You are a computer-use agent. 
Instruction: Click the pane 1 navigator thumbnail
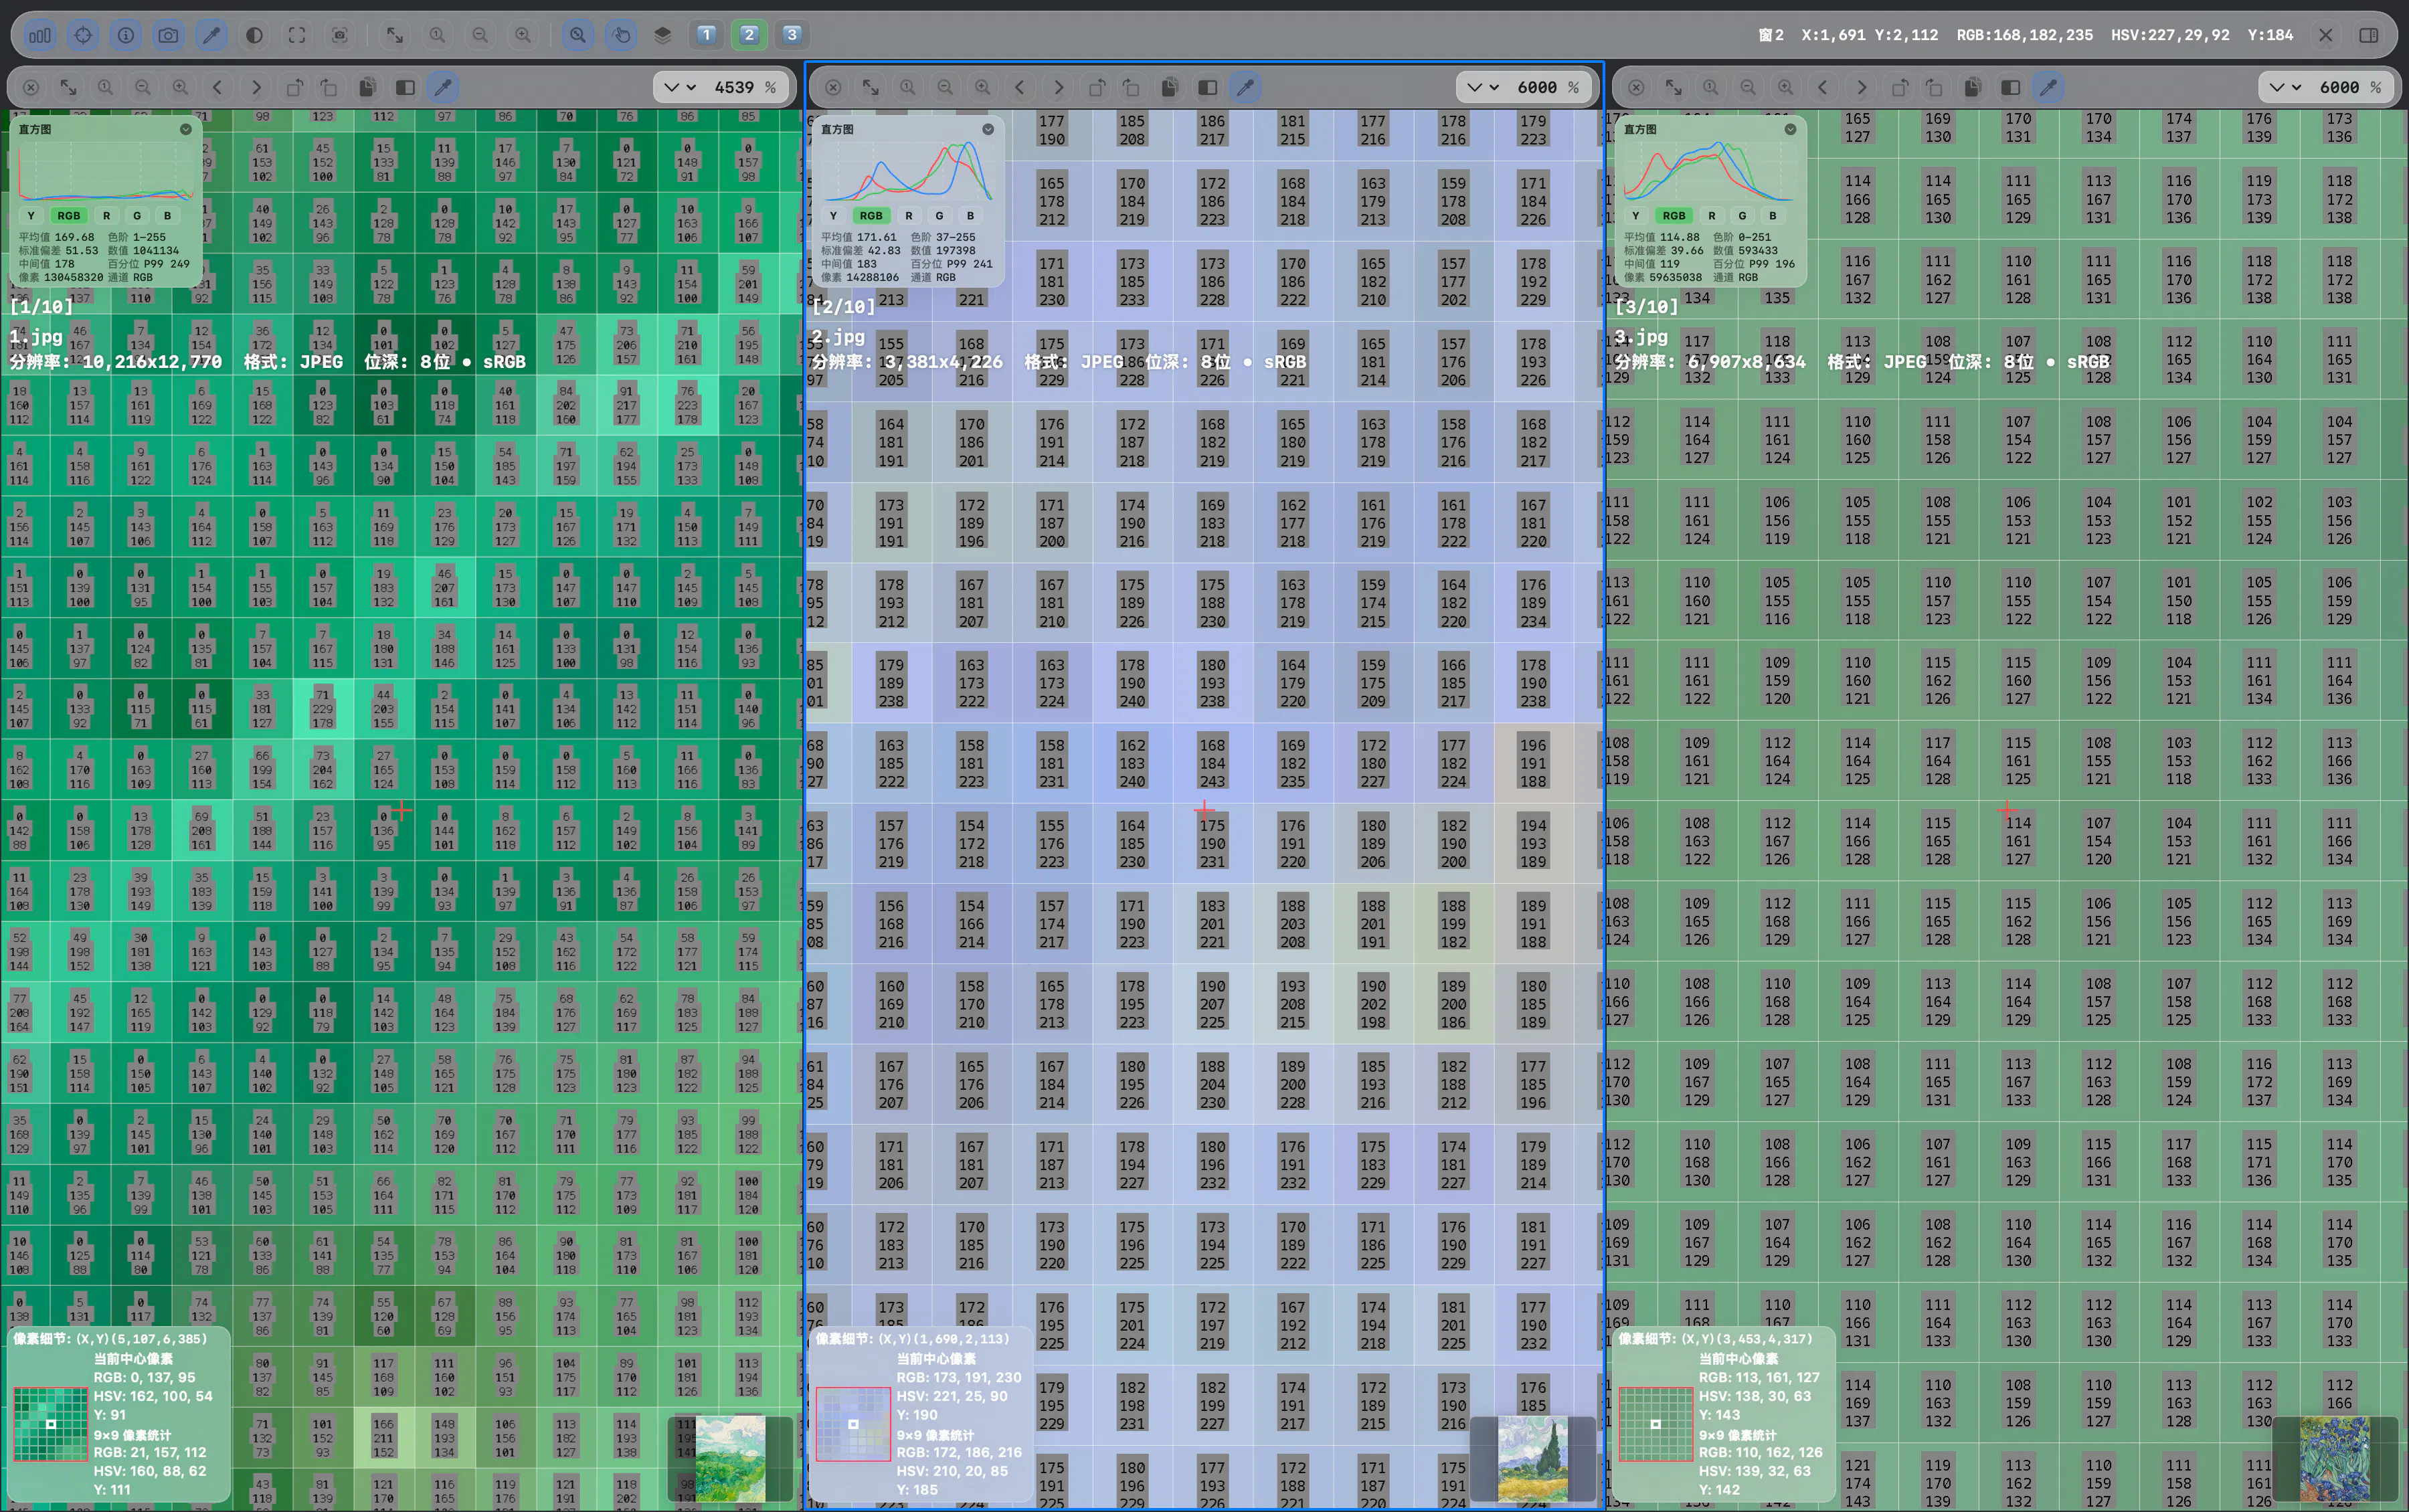click(730, 1458)
